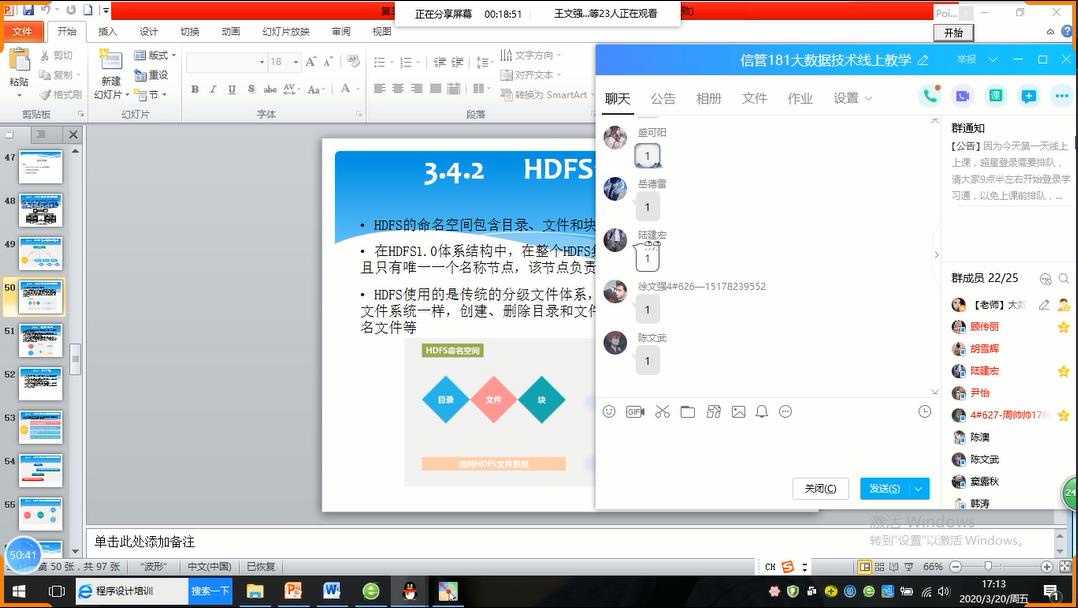Toggle italic text formatting

coord(211,90)
